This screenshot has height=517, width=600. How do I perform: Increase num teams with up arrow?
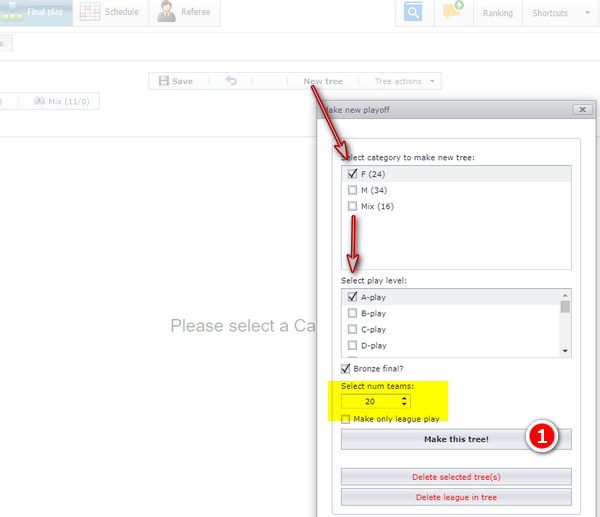pyautogui.click(x=404, y=398)
